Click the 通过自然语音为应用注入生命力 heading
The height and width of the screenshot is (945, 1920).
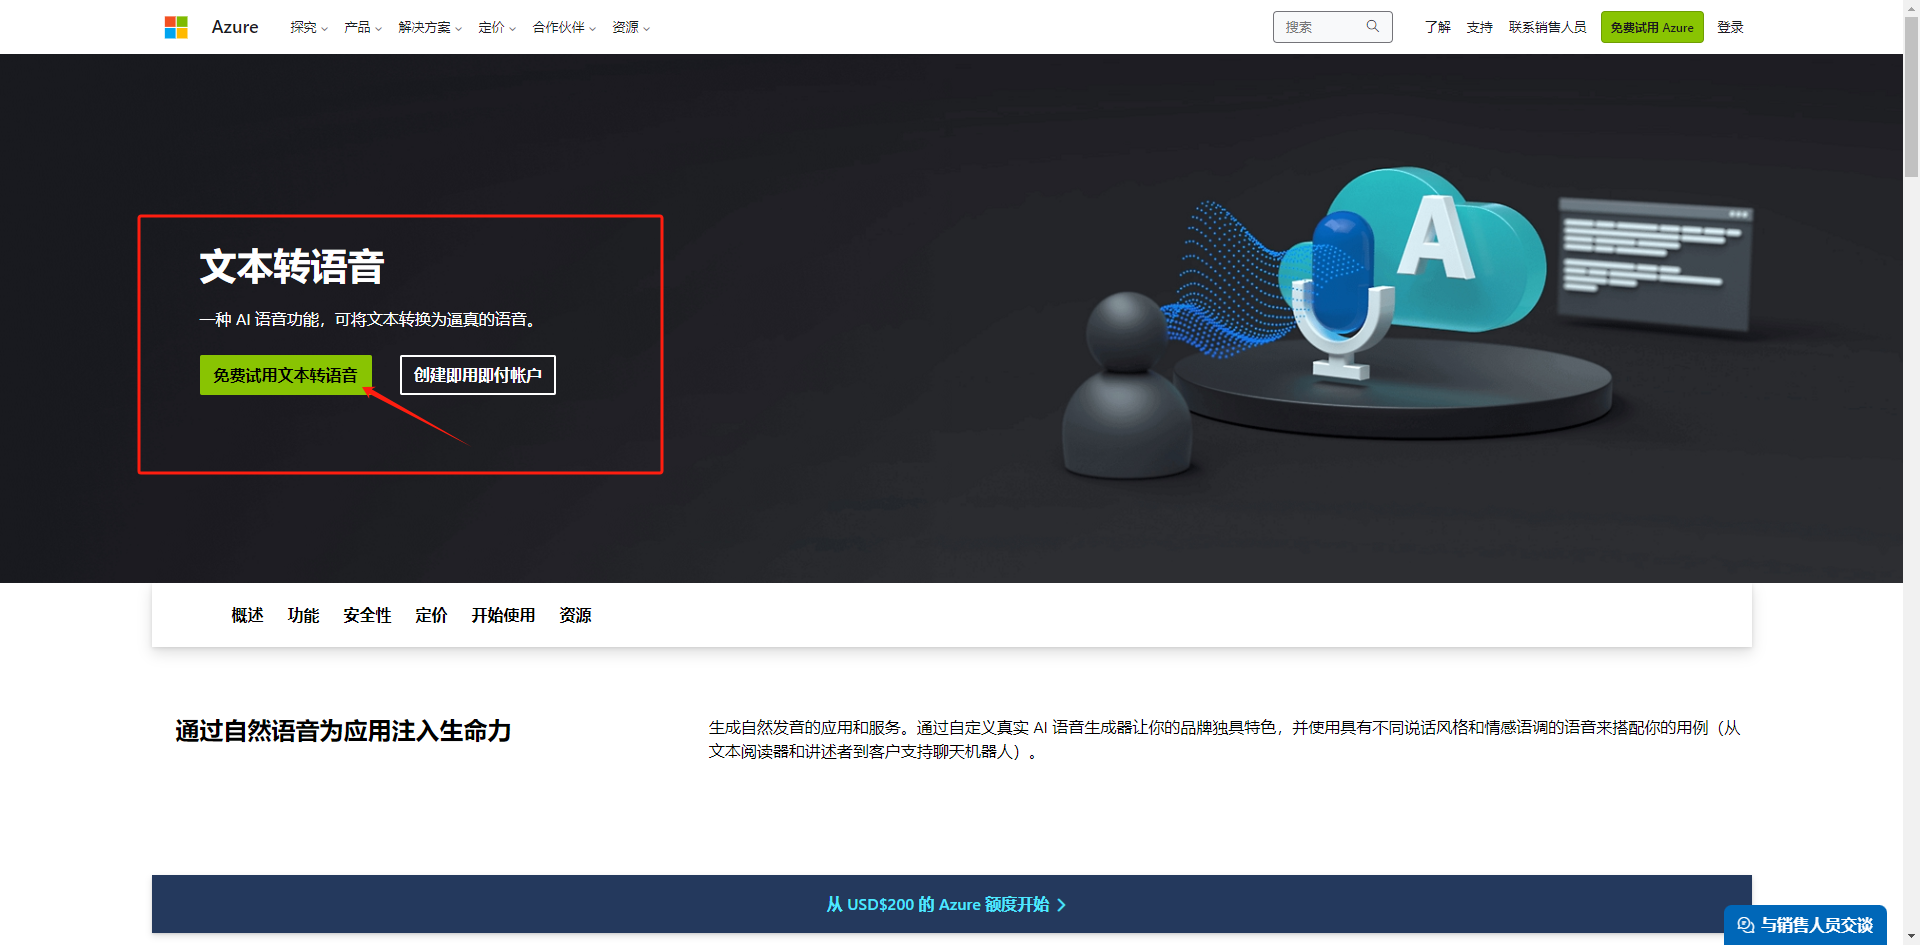click(343, 731)
